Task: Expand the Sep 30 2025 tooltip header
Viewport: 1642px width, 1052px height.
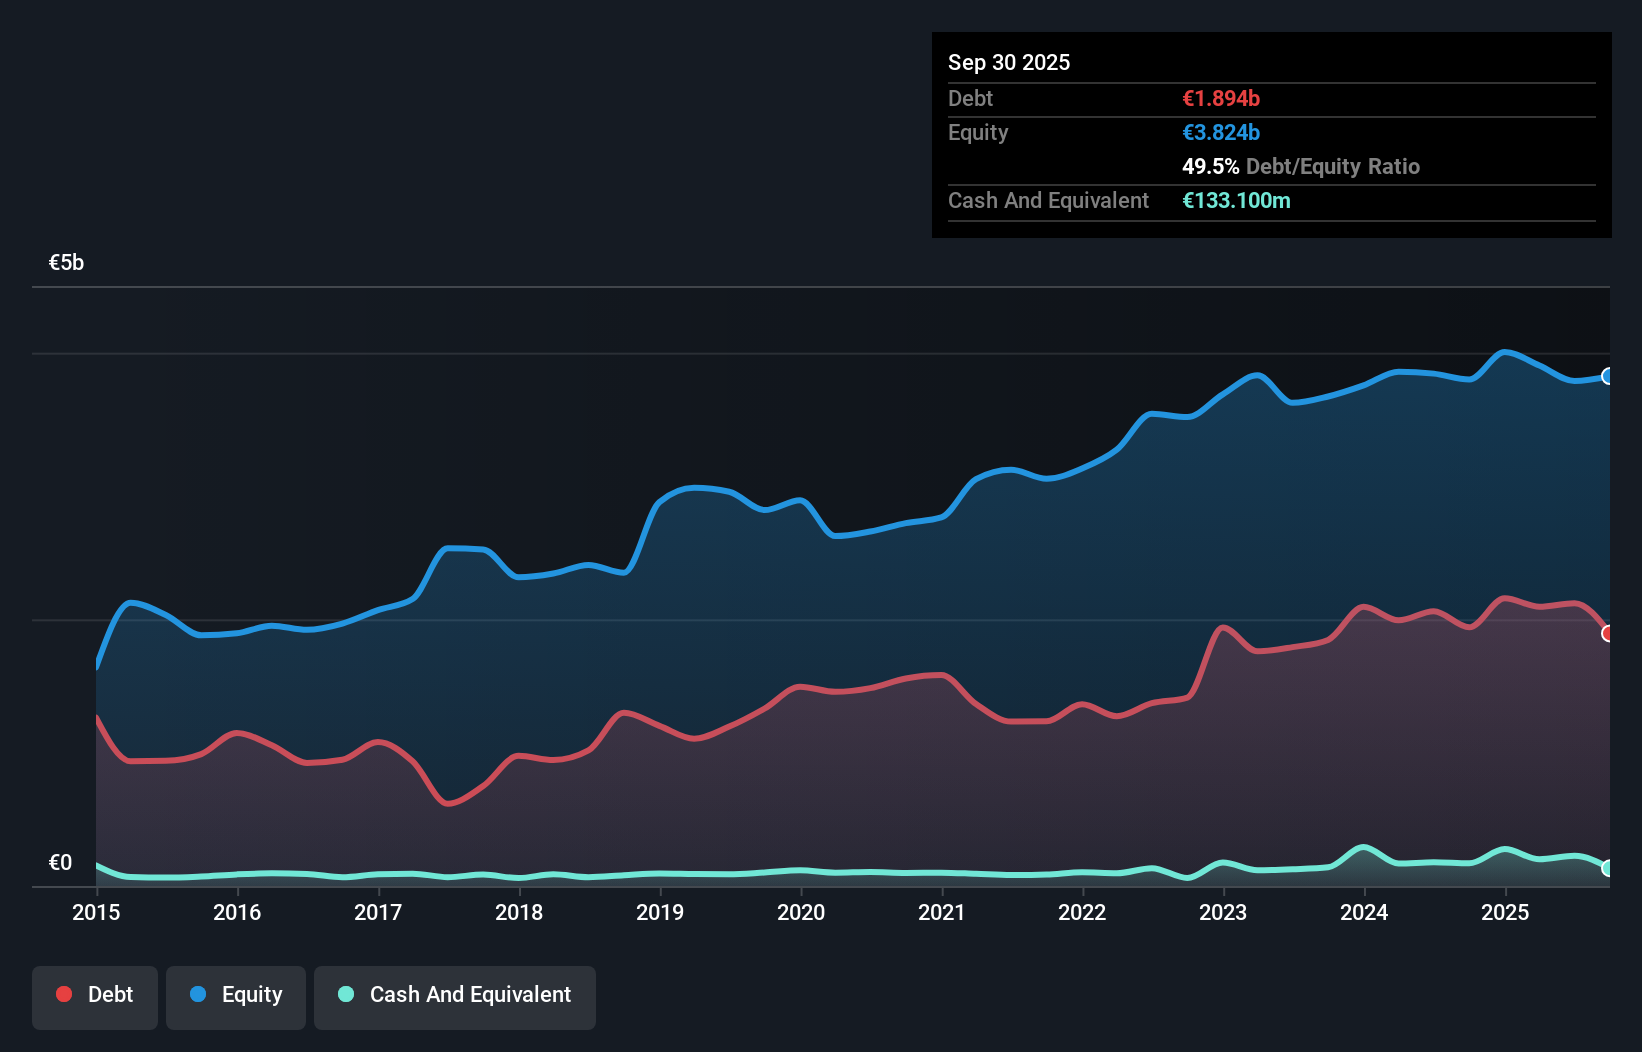Action: [x=1009, y=62]
